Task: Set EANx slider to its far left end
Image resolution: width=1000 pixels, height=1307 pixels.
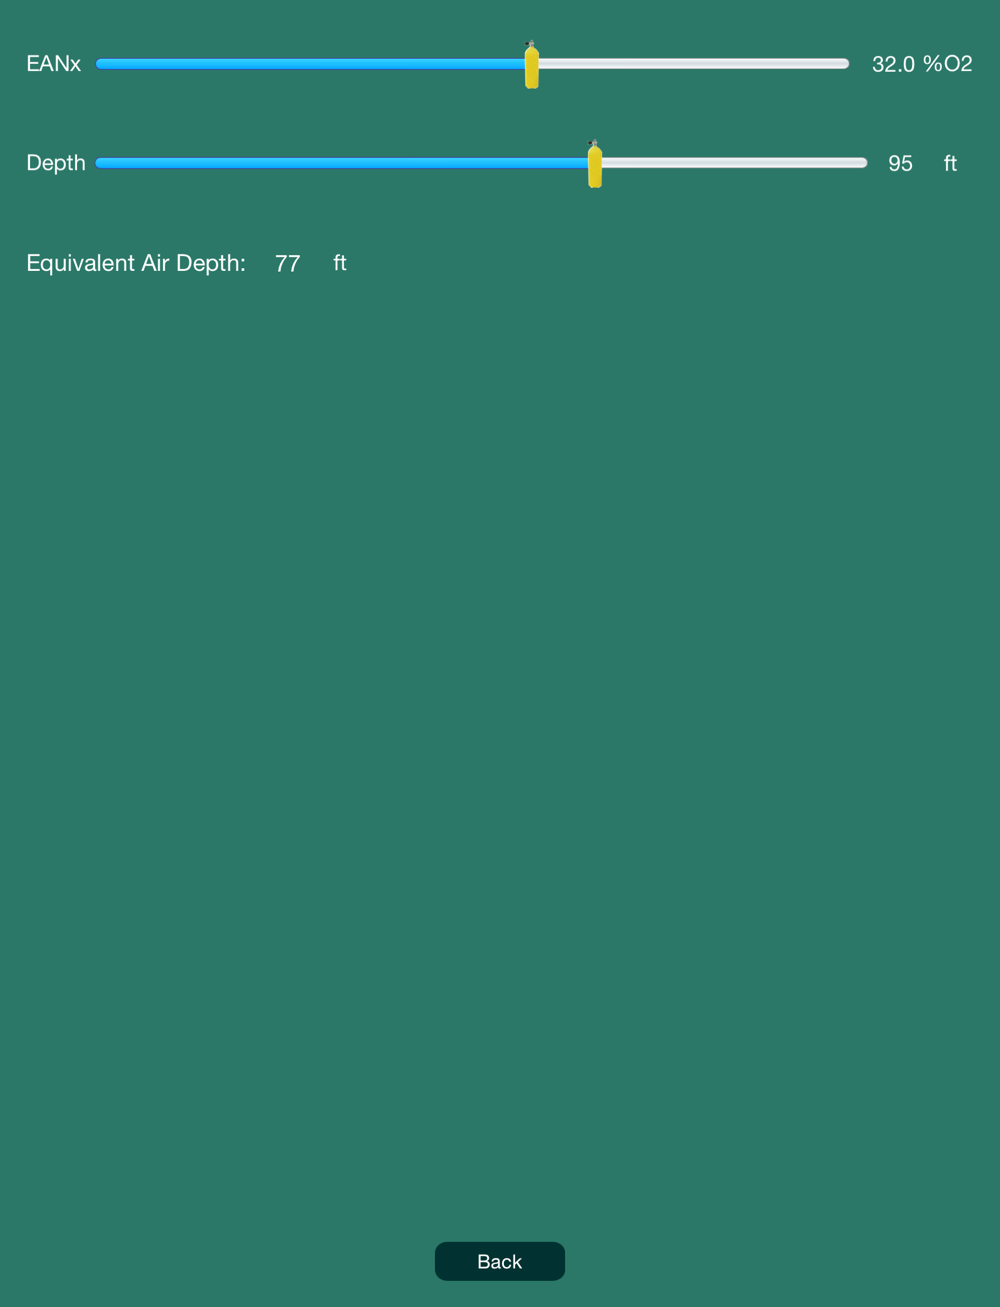Action: (99, 63)
